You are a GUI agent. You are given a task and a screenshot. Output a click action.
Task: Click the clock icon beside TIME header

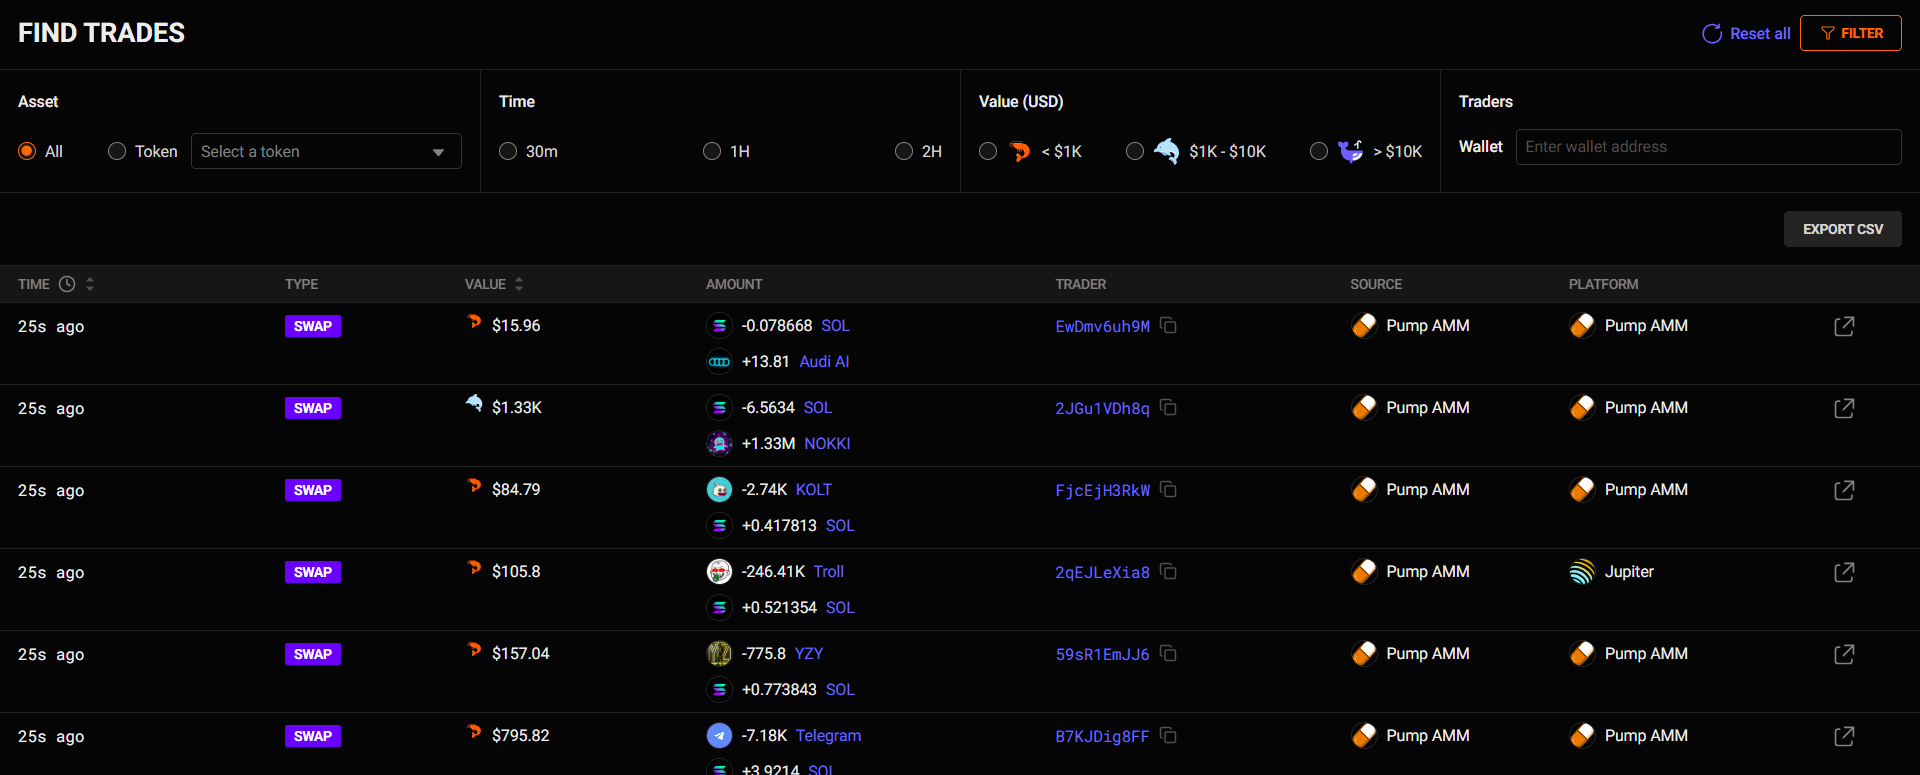[x=67, y=284]
